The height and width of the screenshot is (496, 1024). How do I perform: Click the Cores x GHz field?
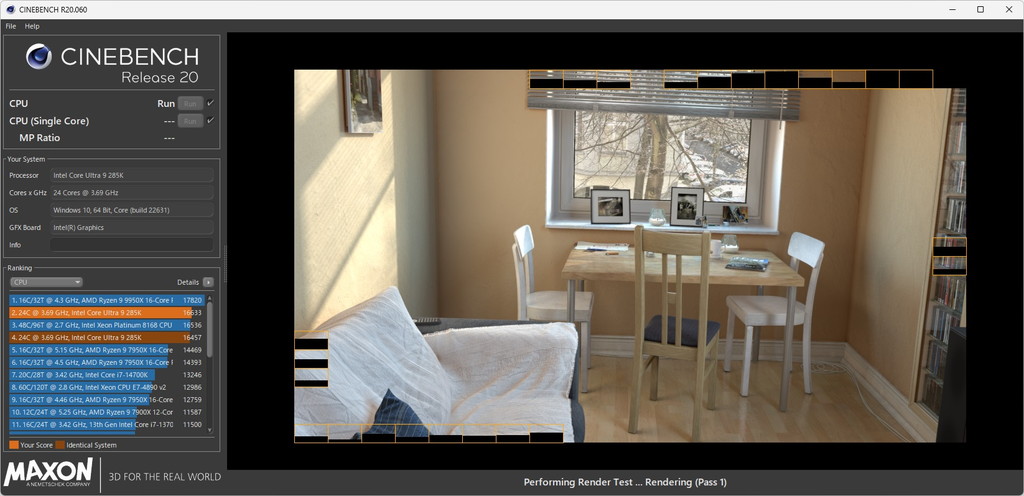pyautogui.click(x=131, y=193)
